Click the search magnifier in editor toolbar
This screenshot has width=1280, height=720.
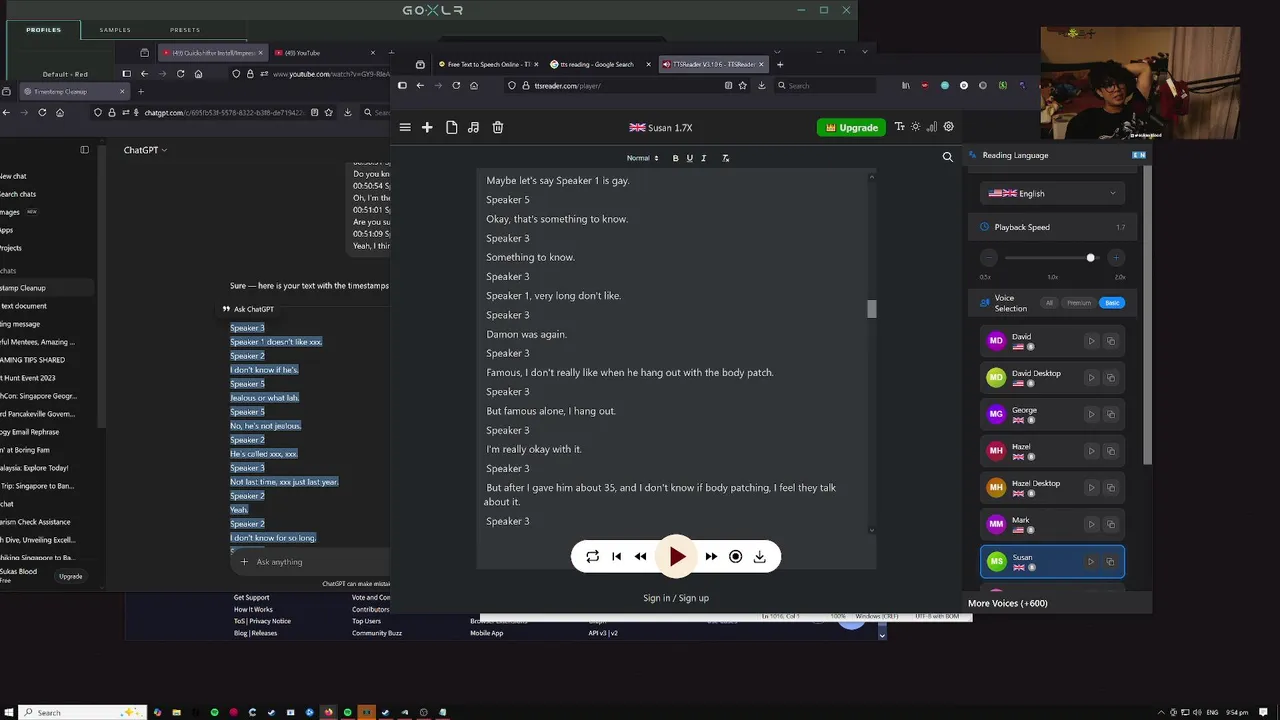(948, 157)
